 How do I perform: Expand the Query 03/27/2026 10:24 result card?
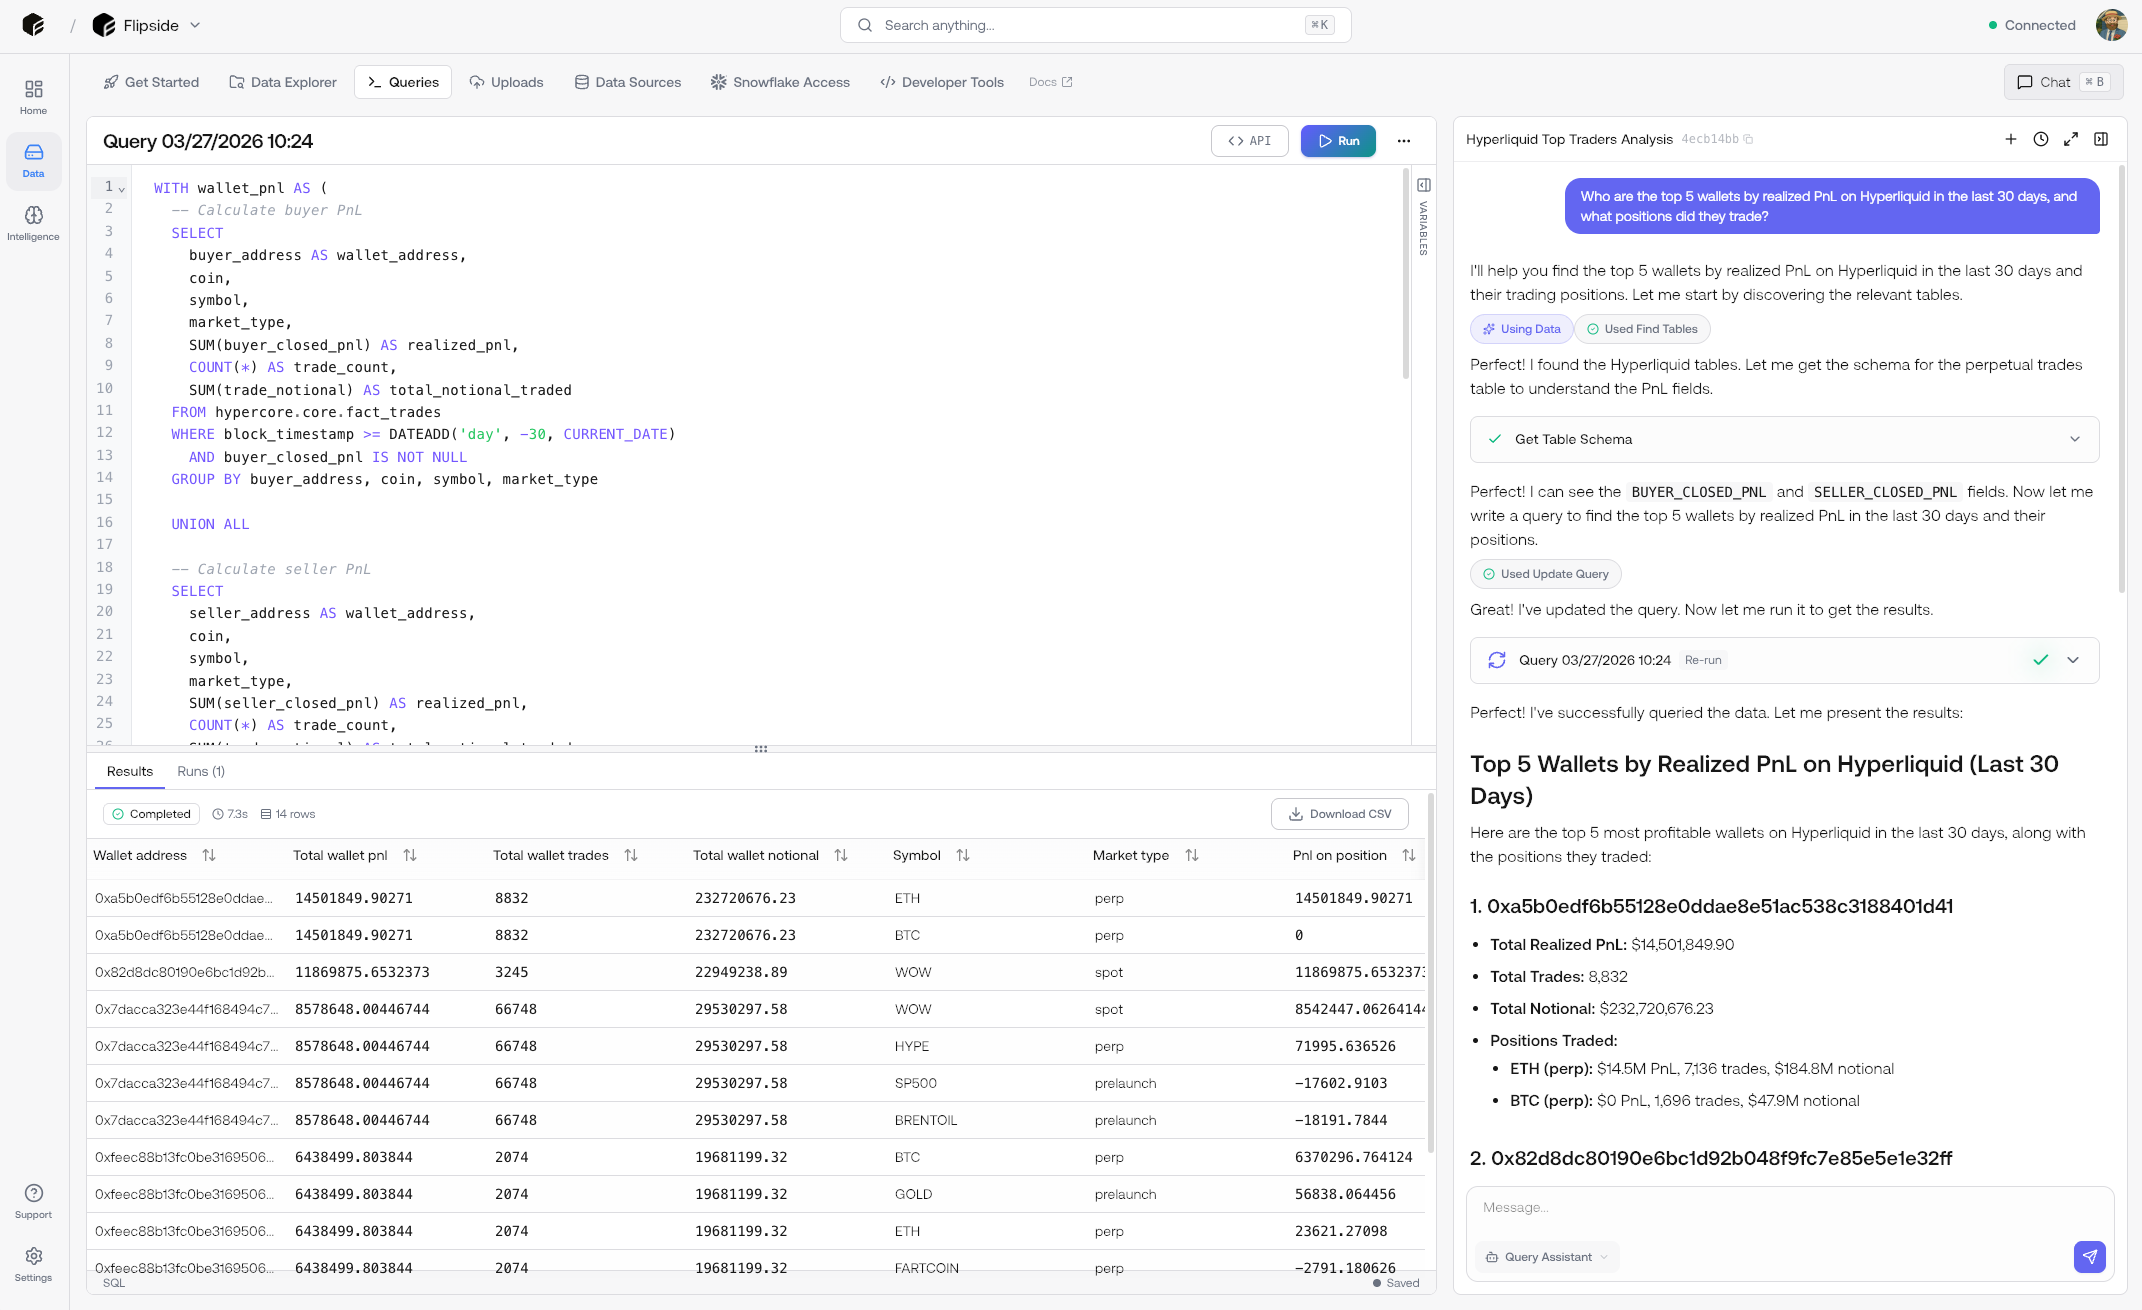[x=2073, y=660]
